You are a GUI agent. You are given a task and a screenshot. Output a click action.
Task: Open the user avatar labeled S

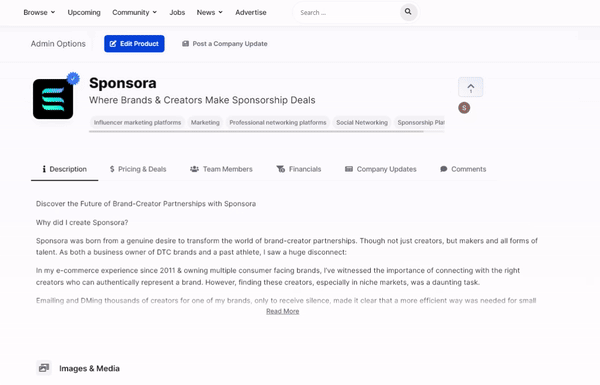pos(464,108)
